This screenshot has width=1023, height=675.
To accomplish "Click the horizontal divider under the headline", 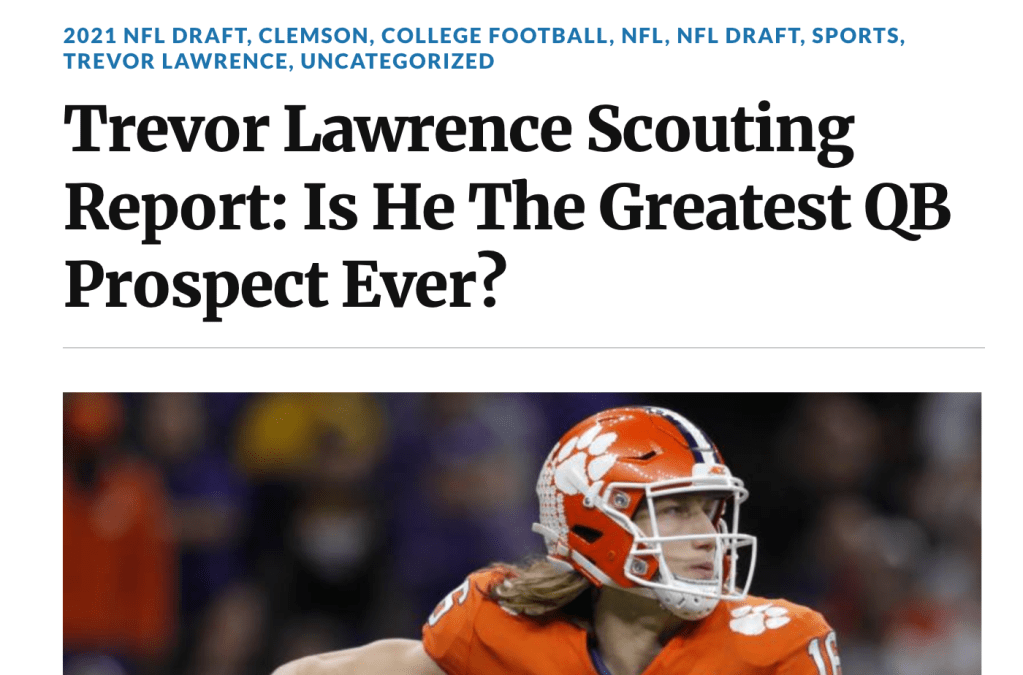I will [x=523, y=348].
